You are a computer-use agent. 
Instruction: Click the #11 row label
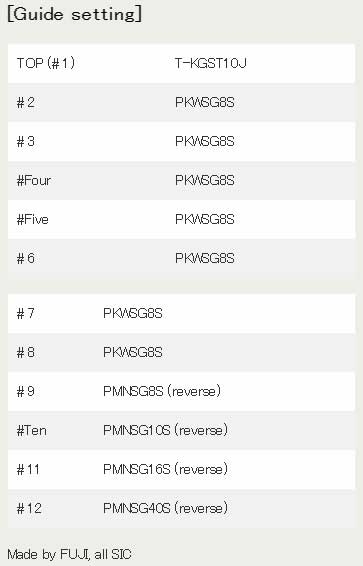tap(28, 469)
